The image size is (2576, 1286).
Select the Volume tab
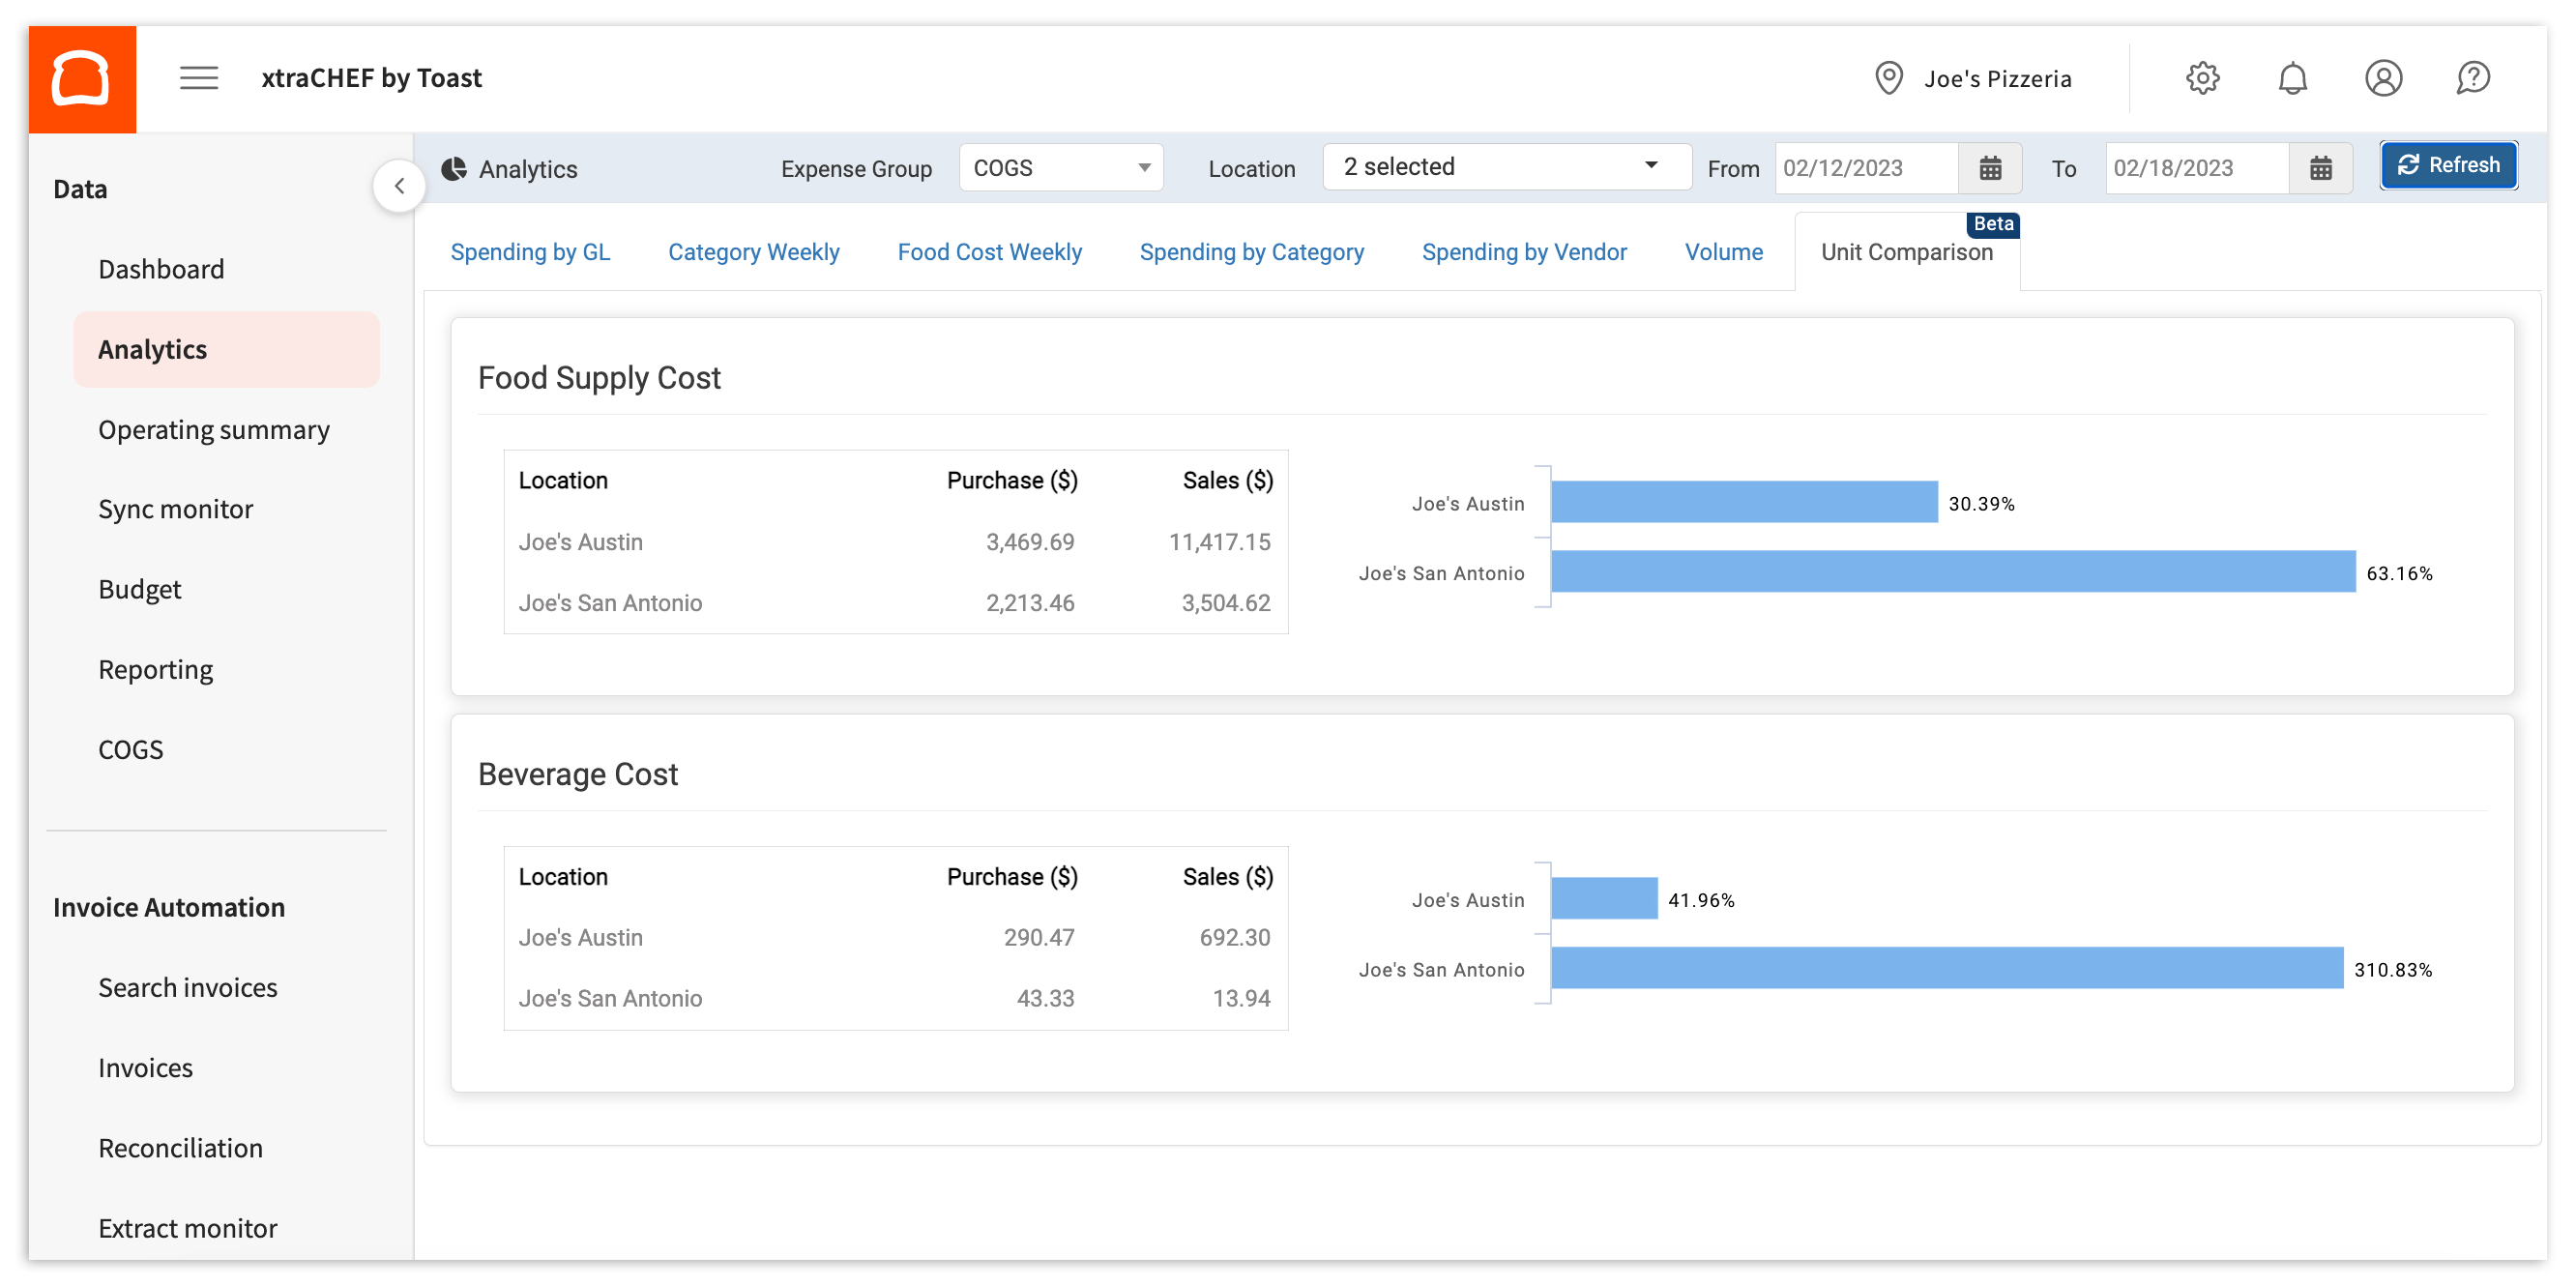[1723, 252]
